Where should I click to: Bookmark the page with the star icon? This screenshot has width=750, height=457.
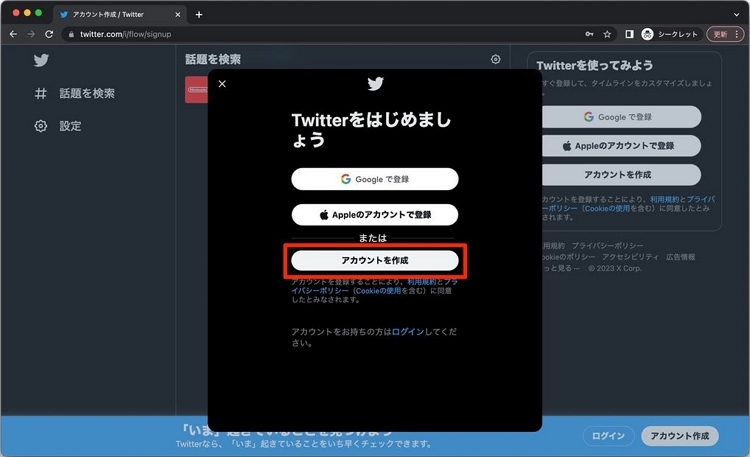[607, 34]
